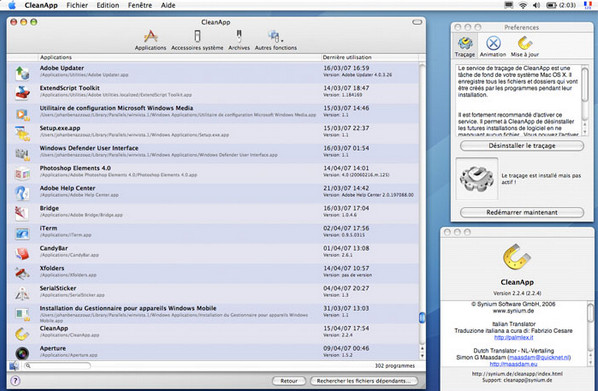The image size is (598, 391).
Task: Switch to Mise à jour tab in Preferences
Action: (525, 46)
